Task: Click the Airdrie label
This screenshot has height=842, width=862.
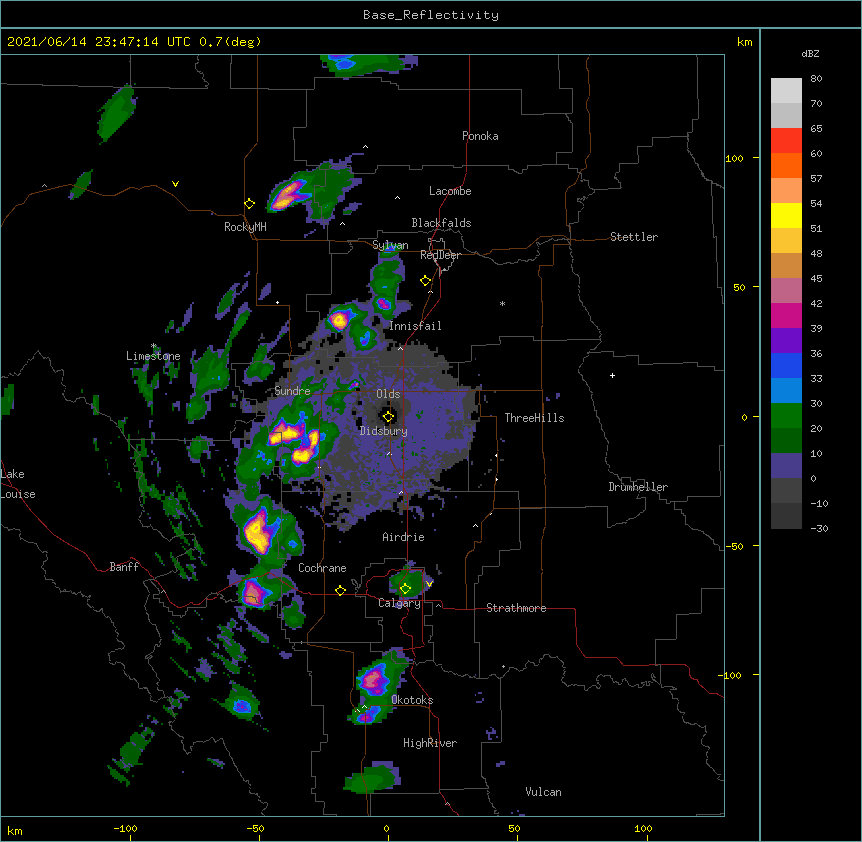Action: click(x=403, y=537)
